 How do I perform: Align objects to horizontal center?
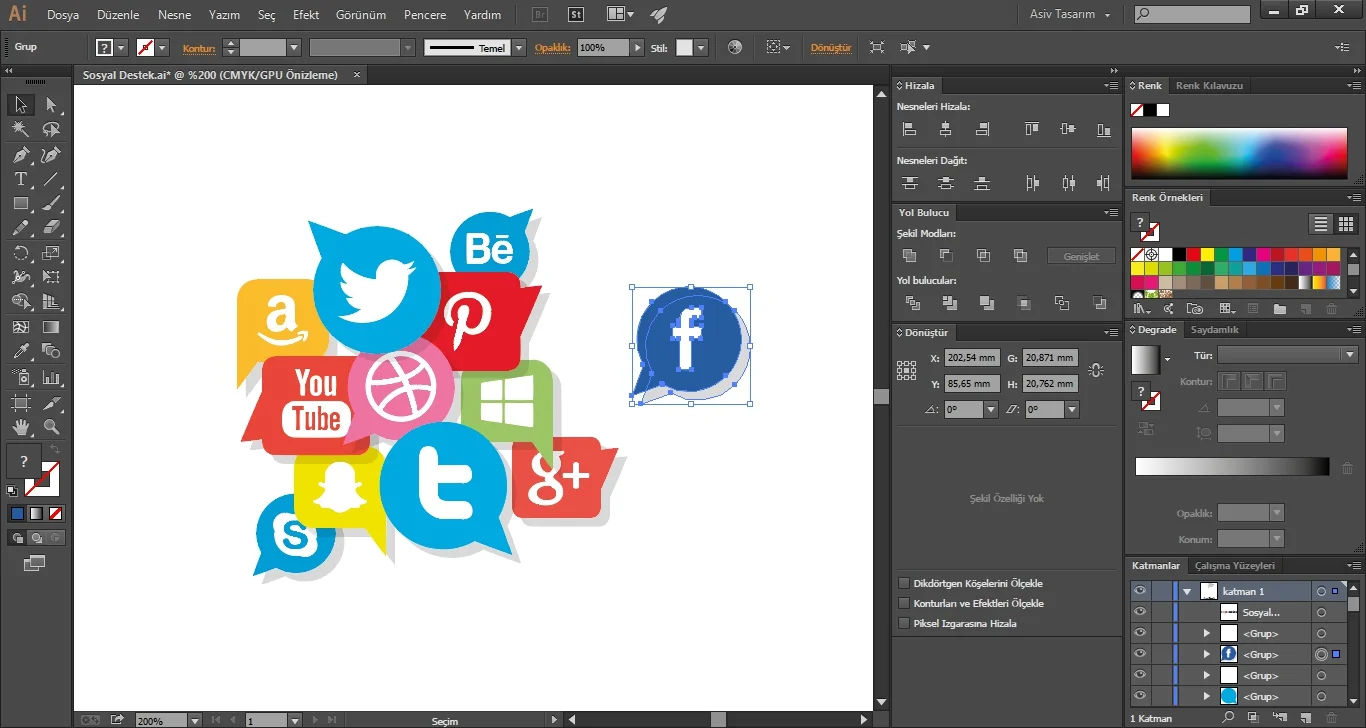click(946, 129)
